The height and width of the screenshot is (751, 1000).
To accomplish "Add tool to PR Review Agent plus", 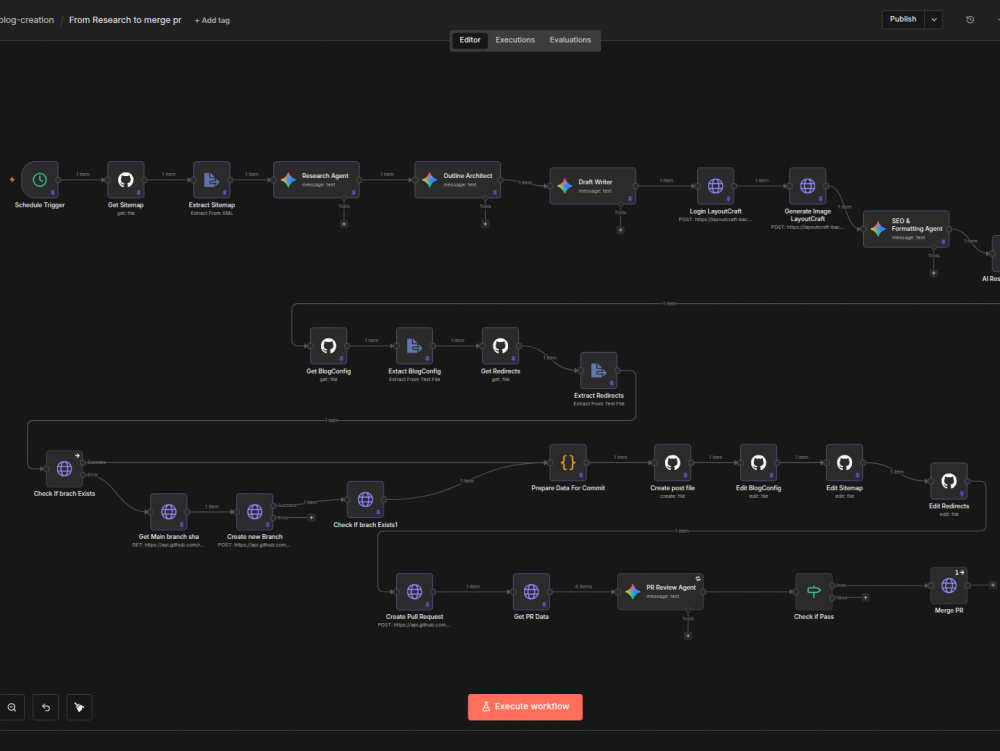I will (688, 636).
